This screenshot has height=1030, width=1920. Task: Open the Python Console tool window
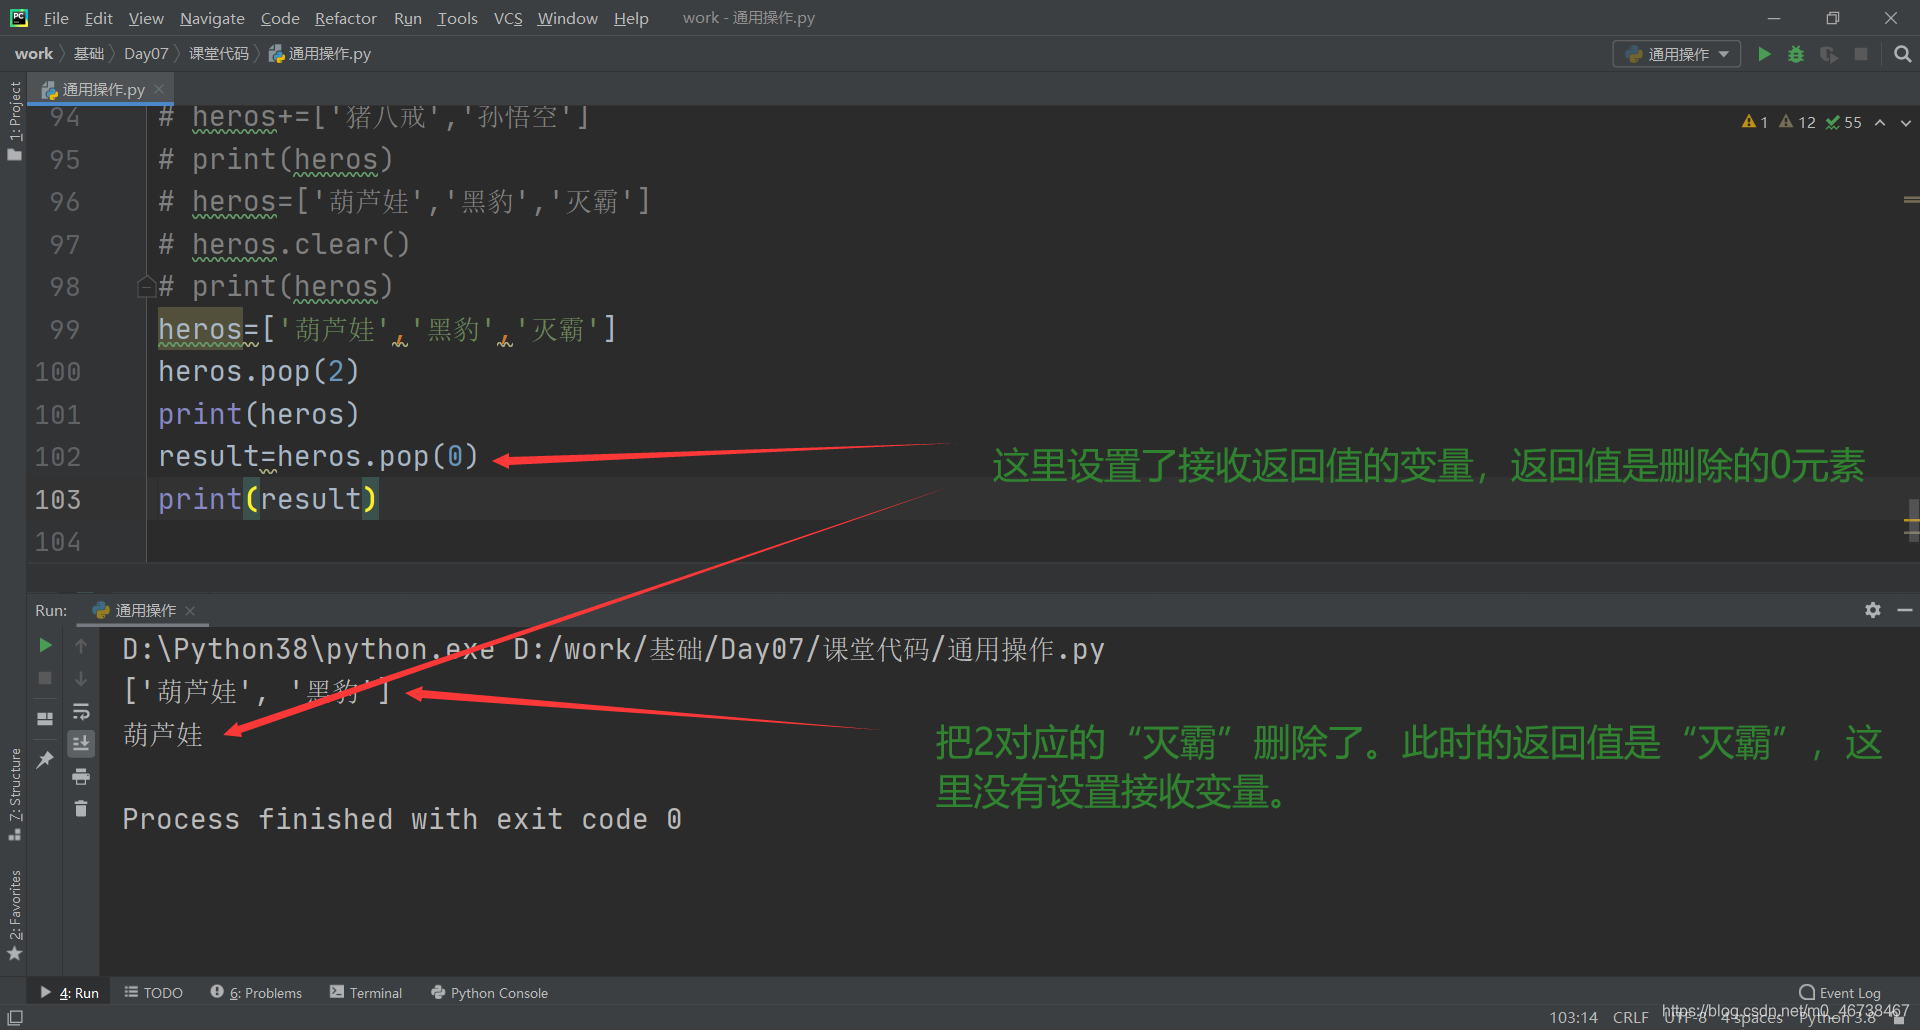pyautogui.click(x=489, y=993)
